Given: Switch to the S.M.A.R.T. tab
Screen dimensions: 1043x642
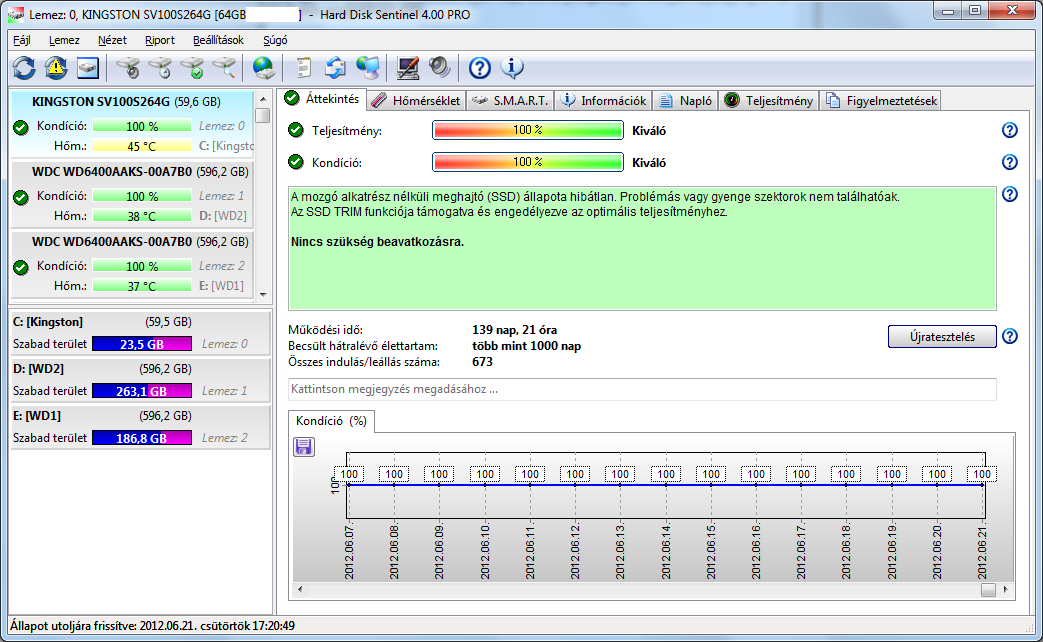Looking at the screenshot, I should coord(510,100).
